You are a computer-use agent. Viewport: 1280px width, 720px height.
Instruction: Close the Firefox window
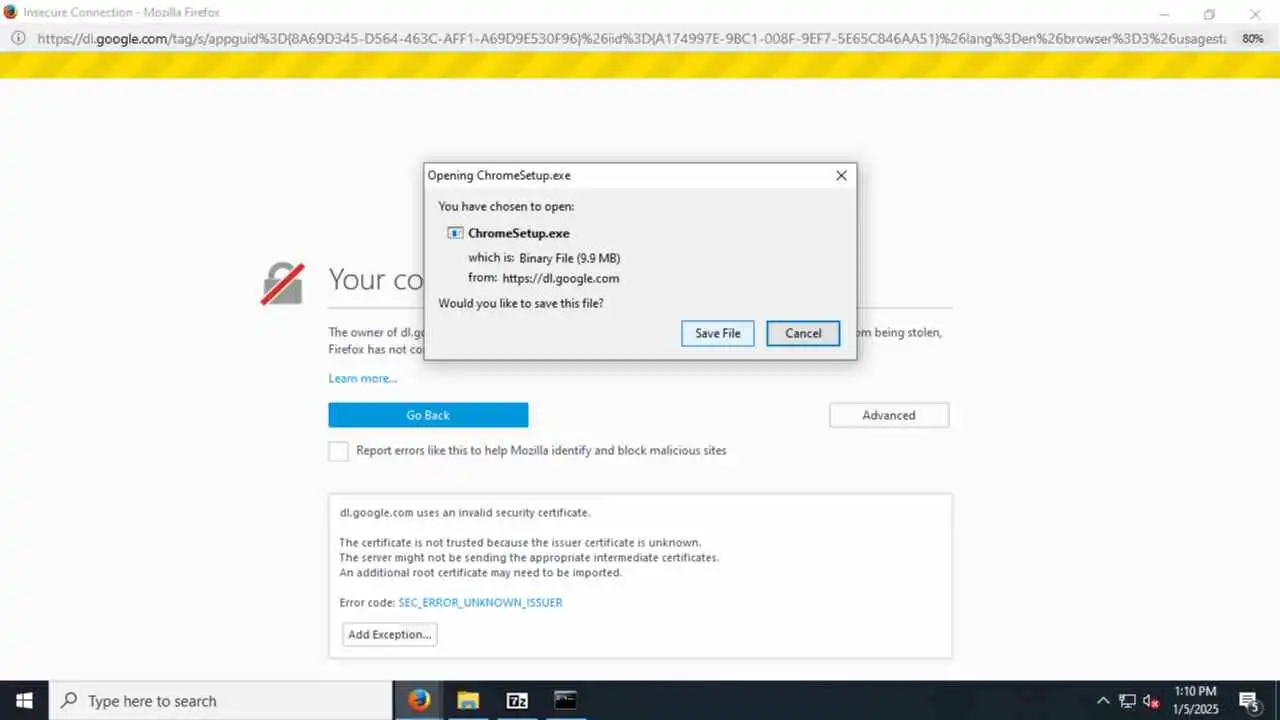(1255, 14)
